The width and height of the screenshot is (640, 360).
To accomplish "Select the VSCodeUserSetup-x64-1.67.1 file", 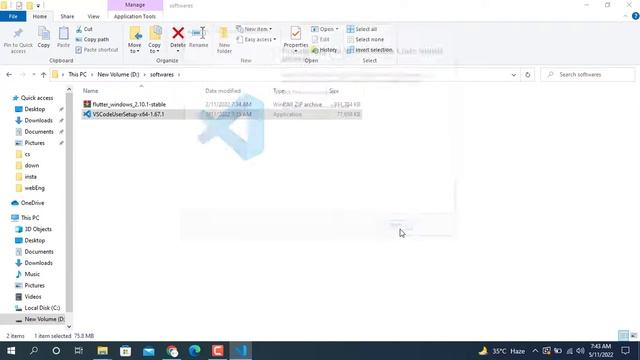I will (x=128, y=114).
